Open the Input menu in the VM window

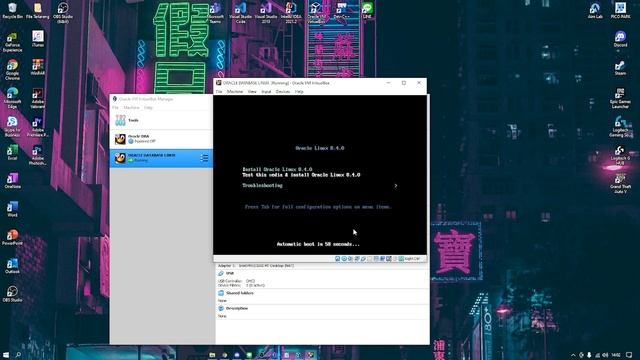(266, 92)
